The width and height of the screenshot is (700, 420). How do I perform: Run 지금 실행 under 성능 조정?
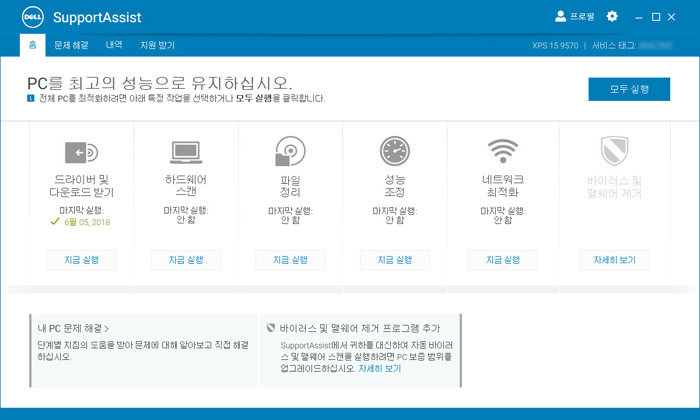coord(395,260)
